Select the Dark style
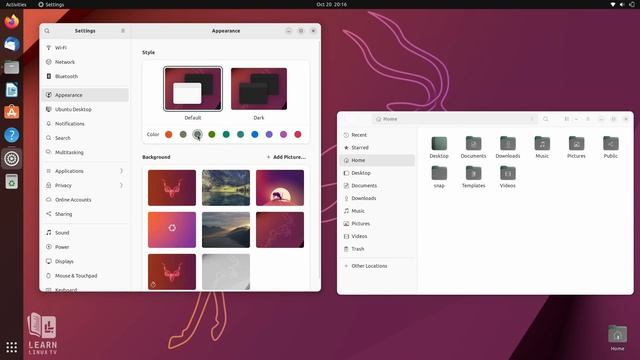The image size is (640, 360). click(x=259, y=89)
